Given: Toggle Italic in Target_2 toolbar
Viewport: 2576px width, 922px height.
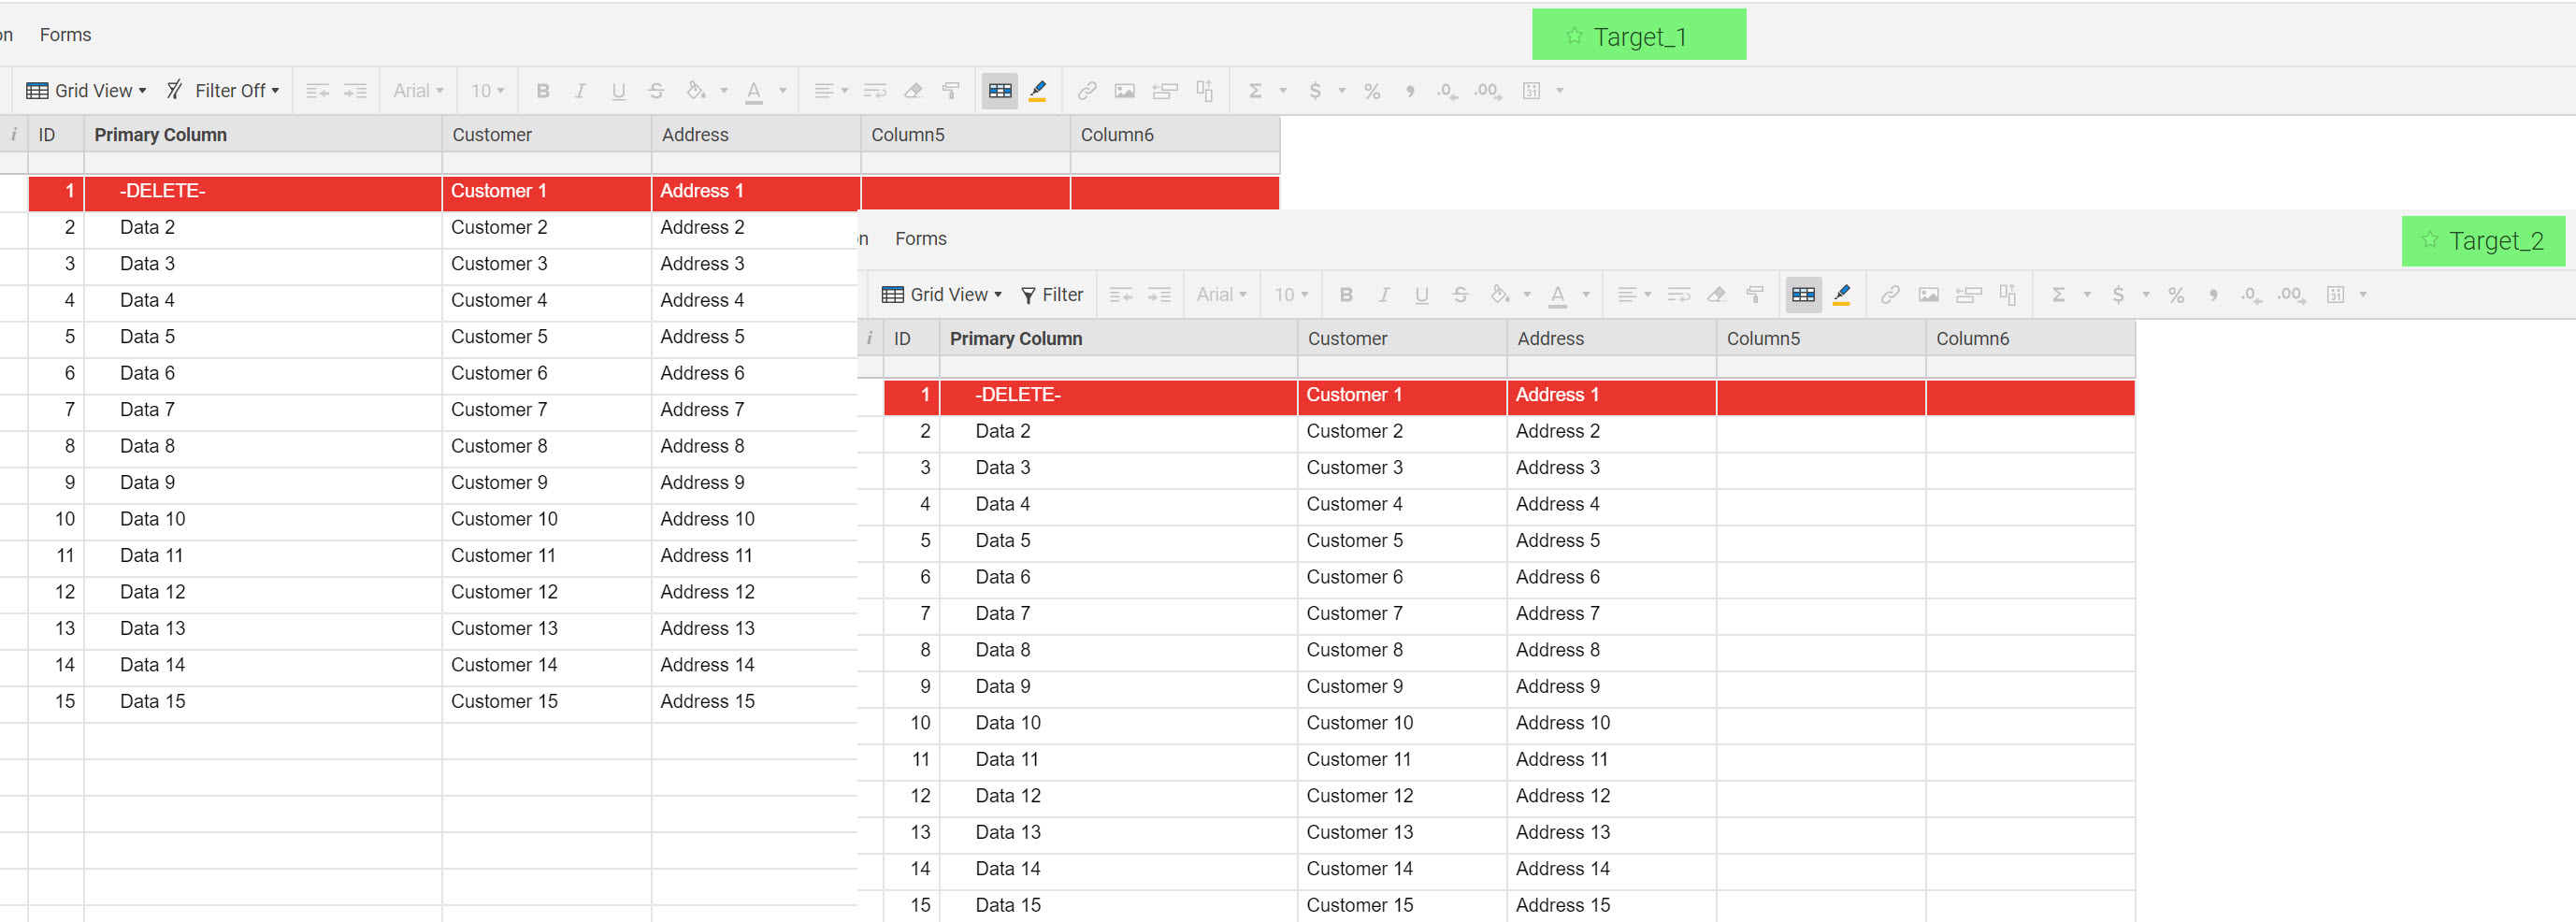Looking at the screenshot, I should point(1384,295).
